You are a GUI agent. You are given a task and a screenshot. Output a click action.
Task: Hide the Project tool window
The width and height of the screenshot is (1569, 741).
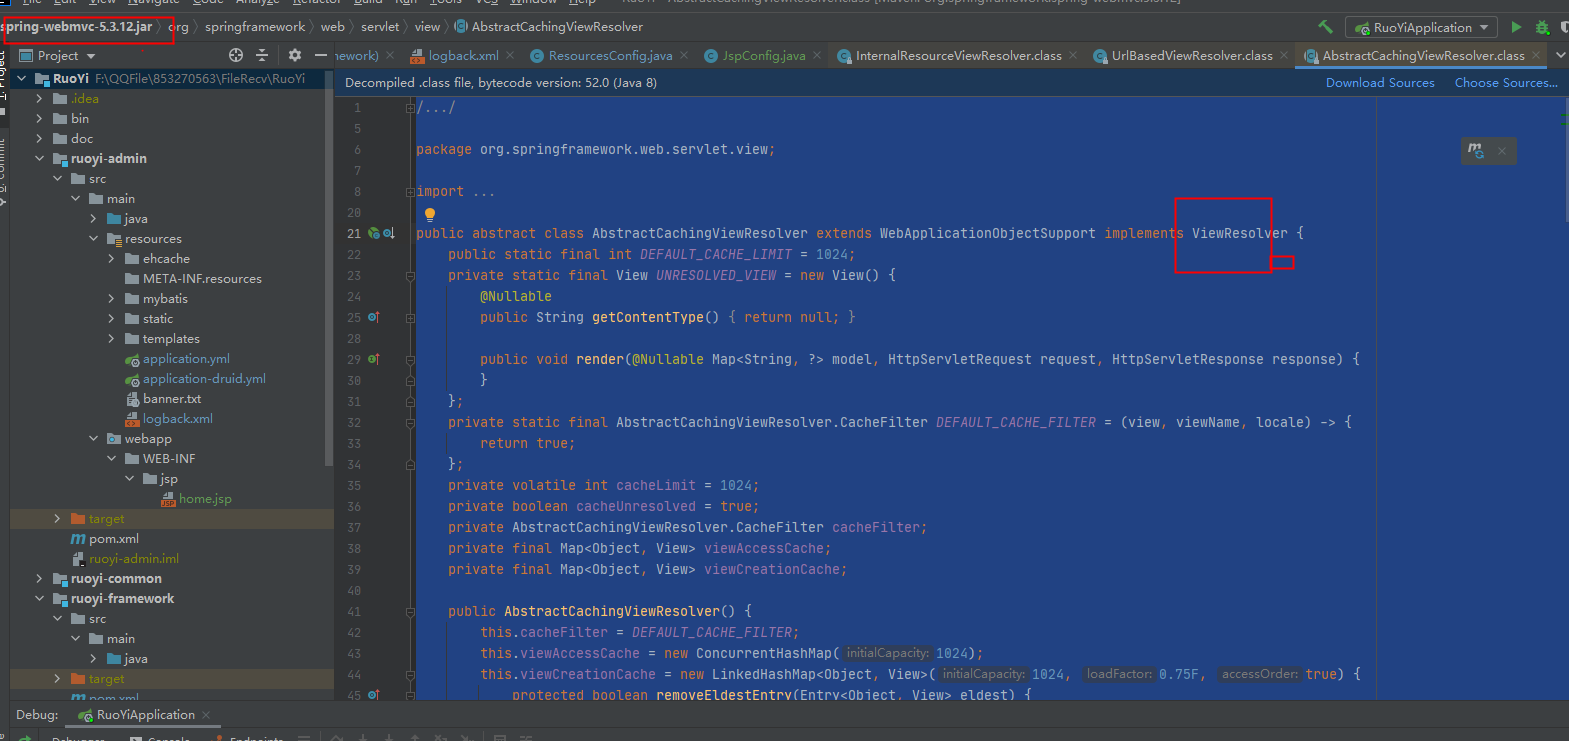click(x=320, y=55)
